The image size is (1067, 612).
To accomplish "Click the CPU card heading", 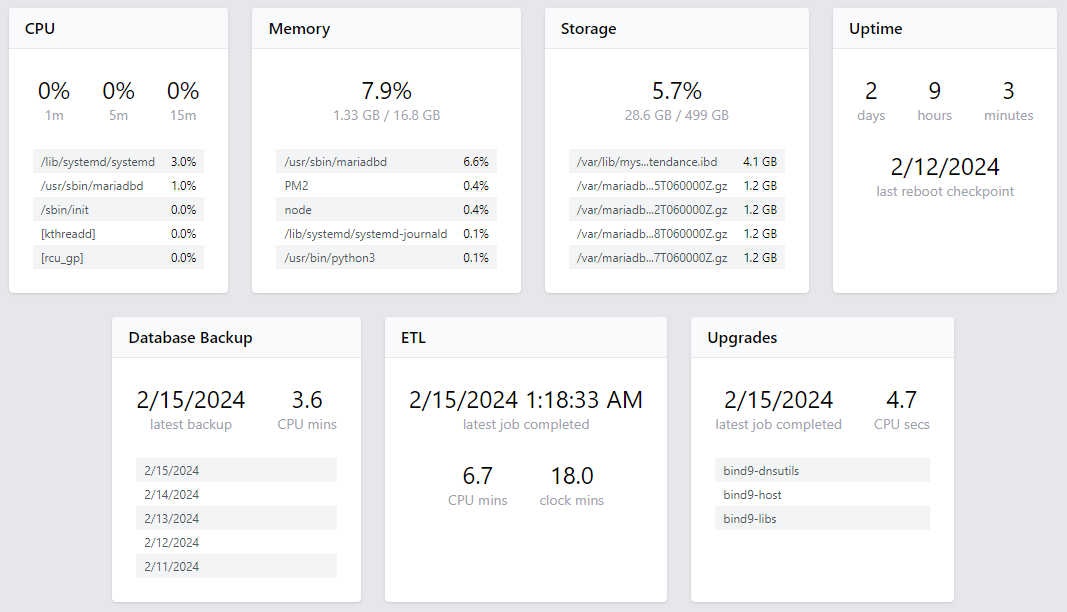I will pos(39,29).
